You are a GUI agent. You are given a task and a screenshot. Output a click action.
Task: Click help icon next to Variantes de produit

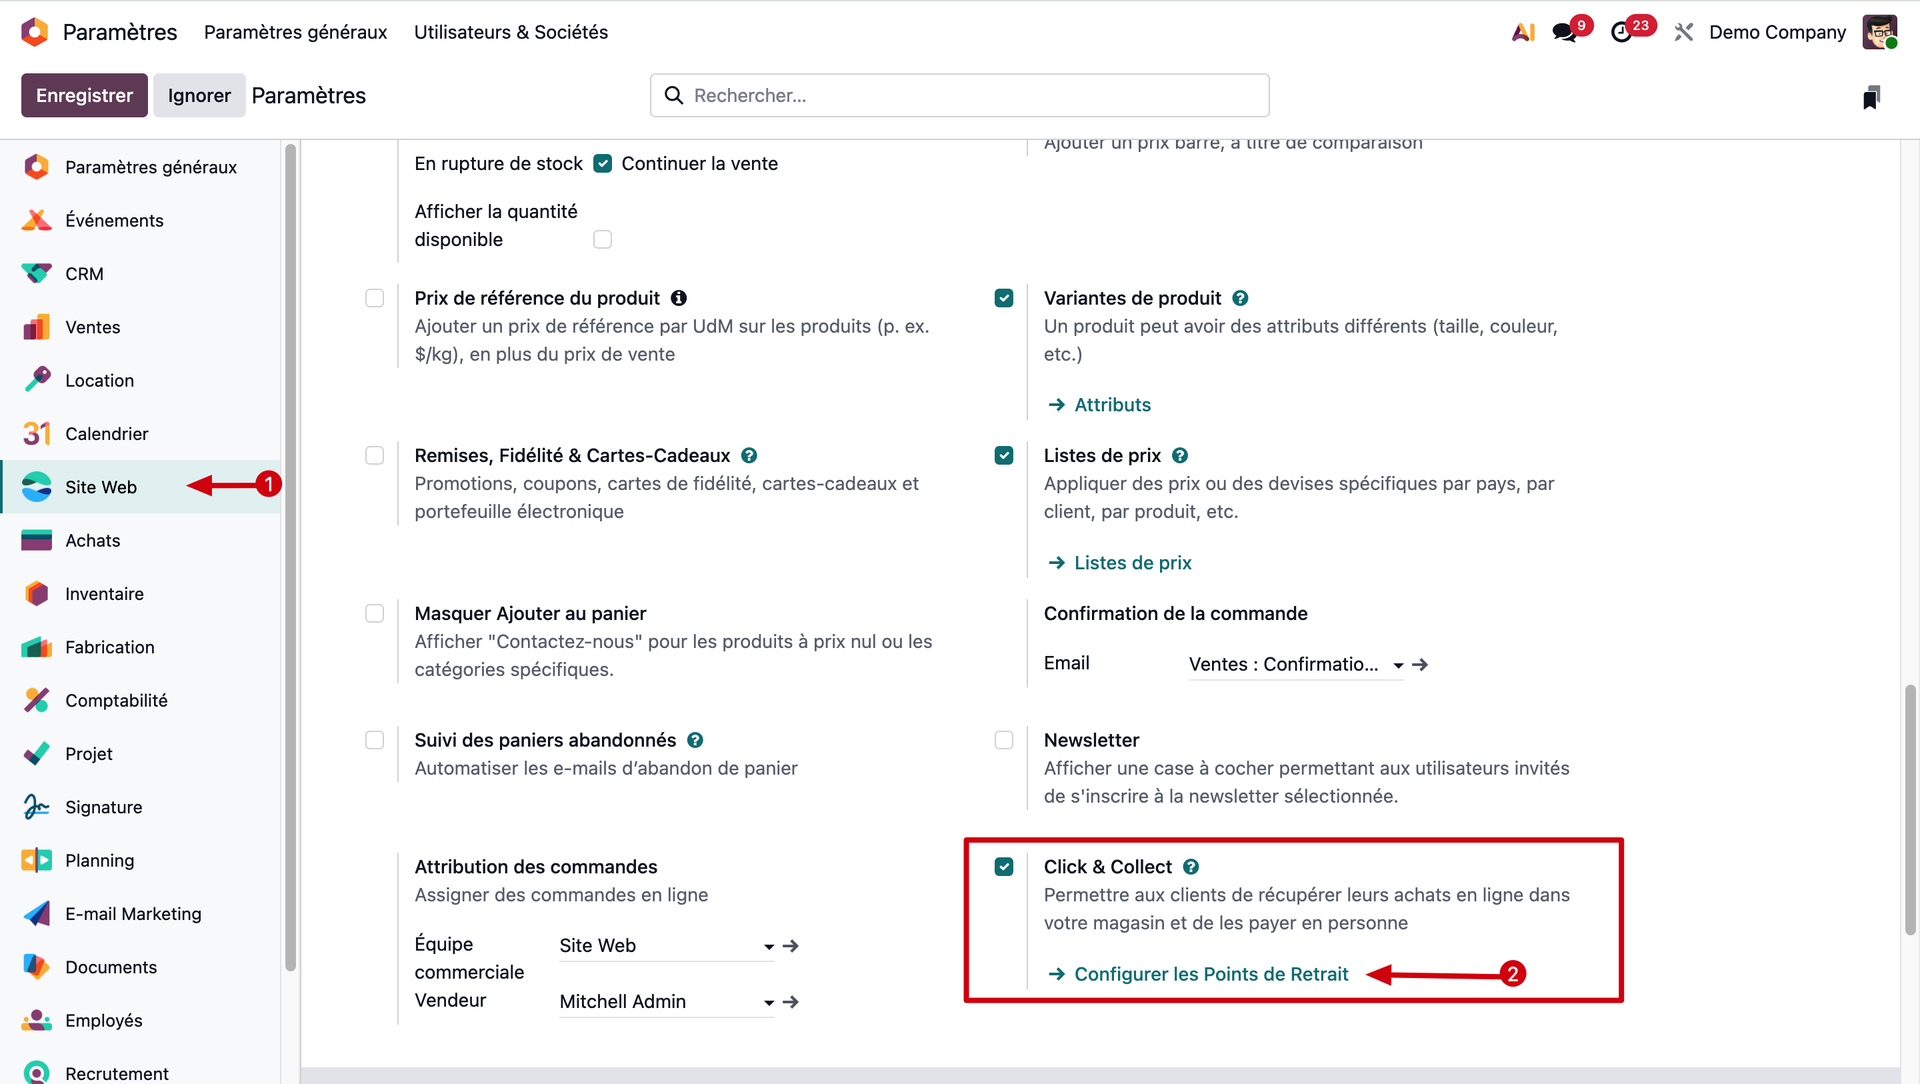(1240, 298)
